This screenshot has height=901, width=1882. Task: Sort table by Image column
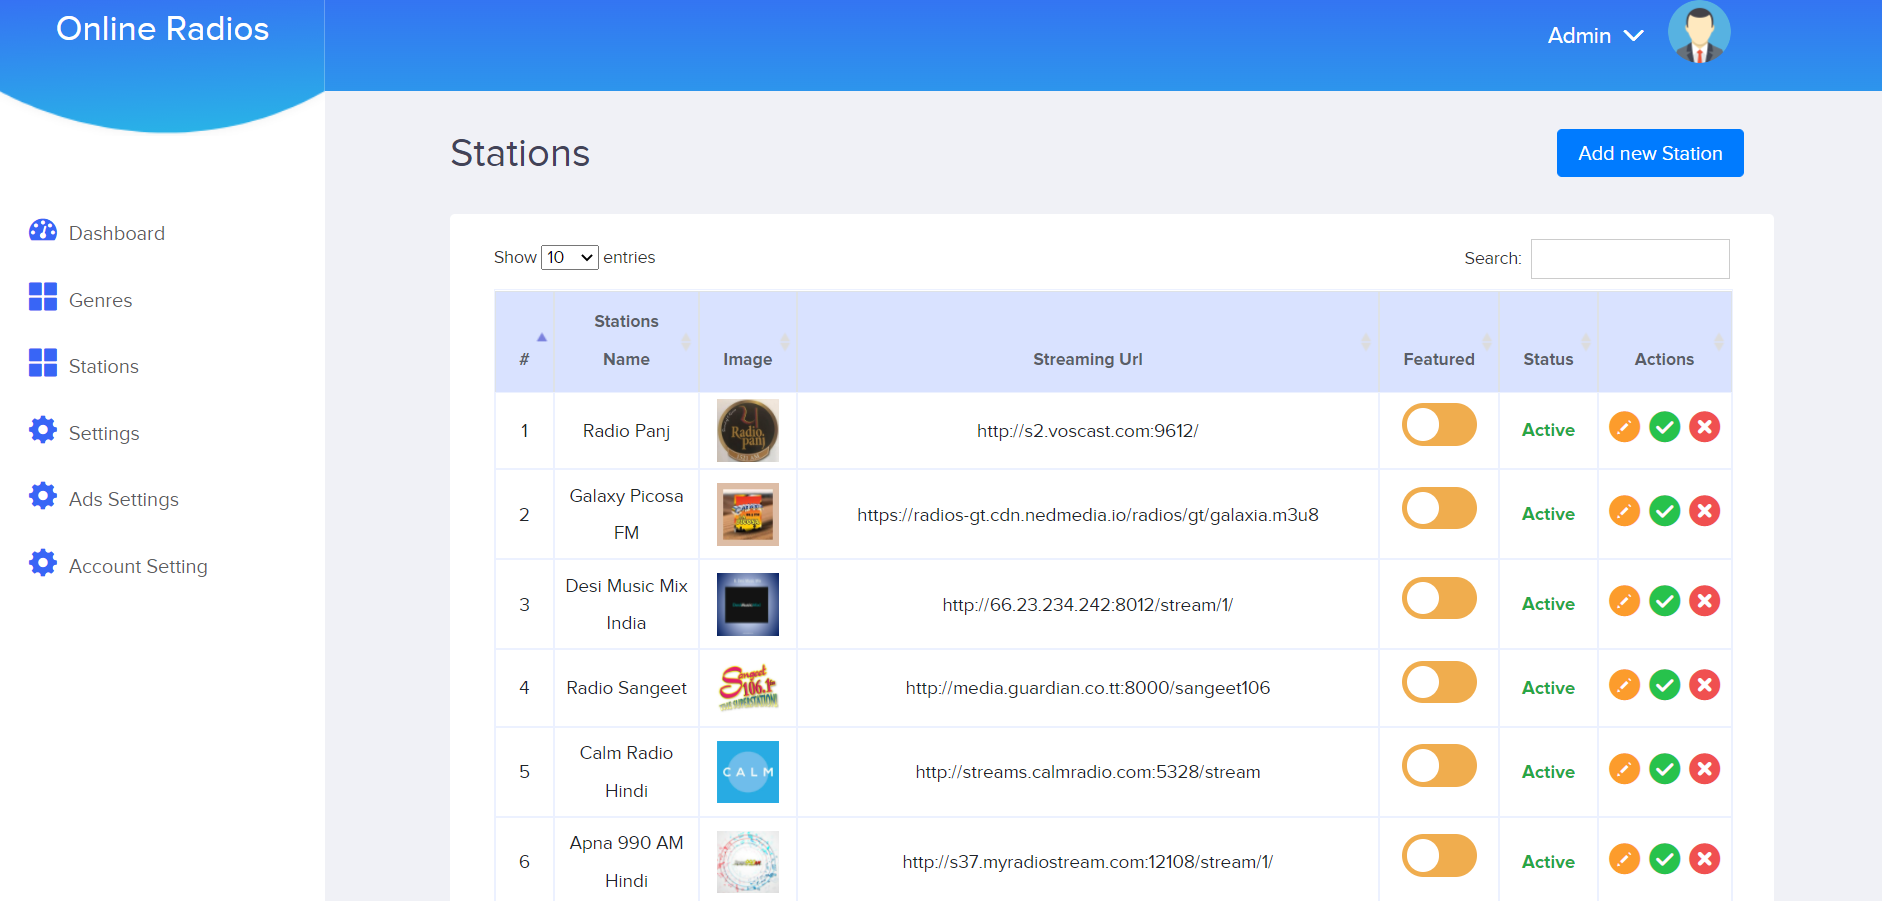[748, 342]
